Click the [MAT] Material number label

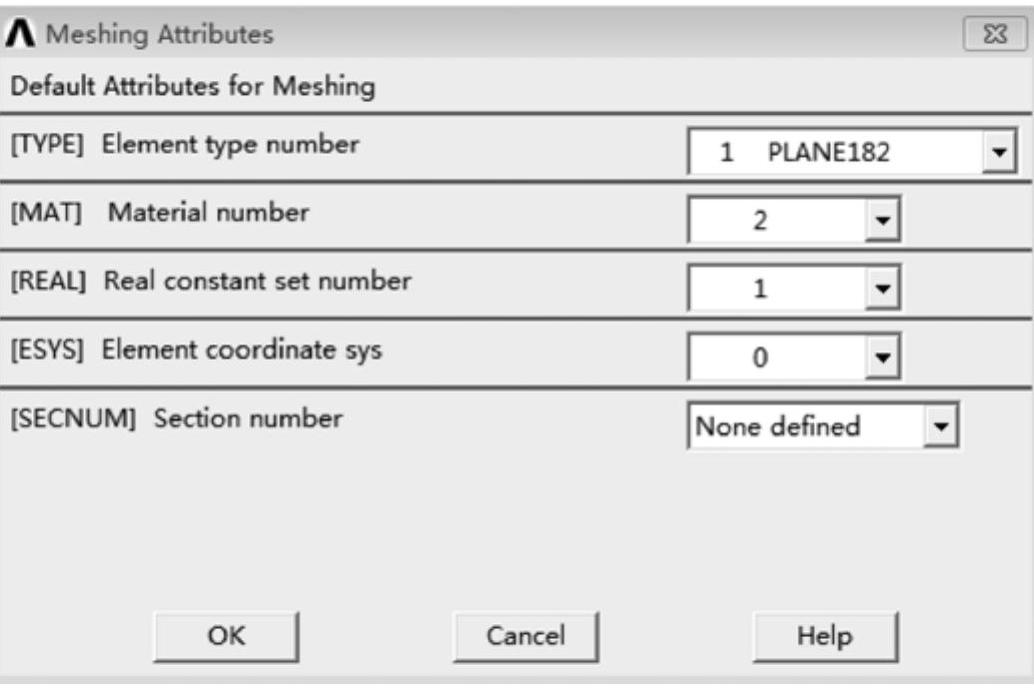tap(160, 212)
